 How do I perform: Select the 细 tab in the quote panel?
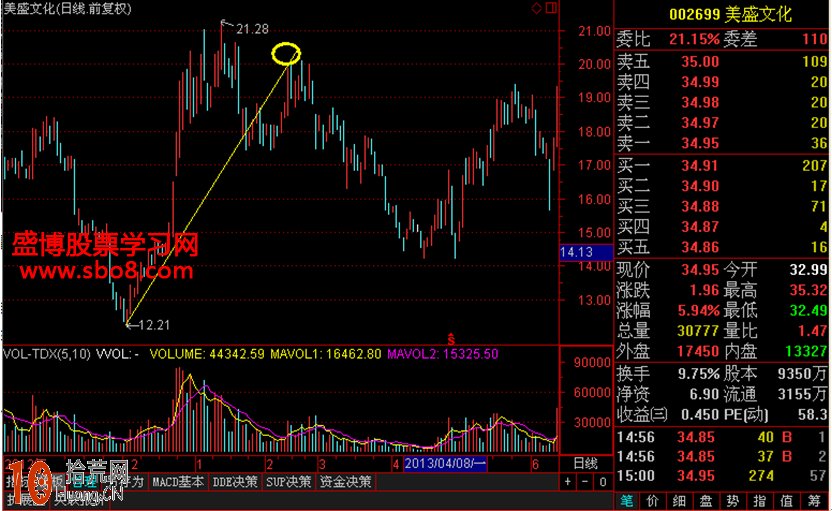(x=679, y=501)
